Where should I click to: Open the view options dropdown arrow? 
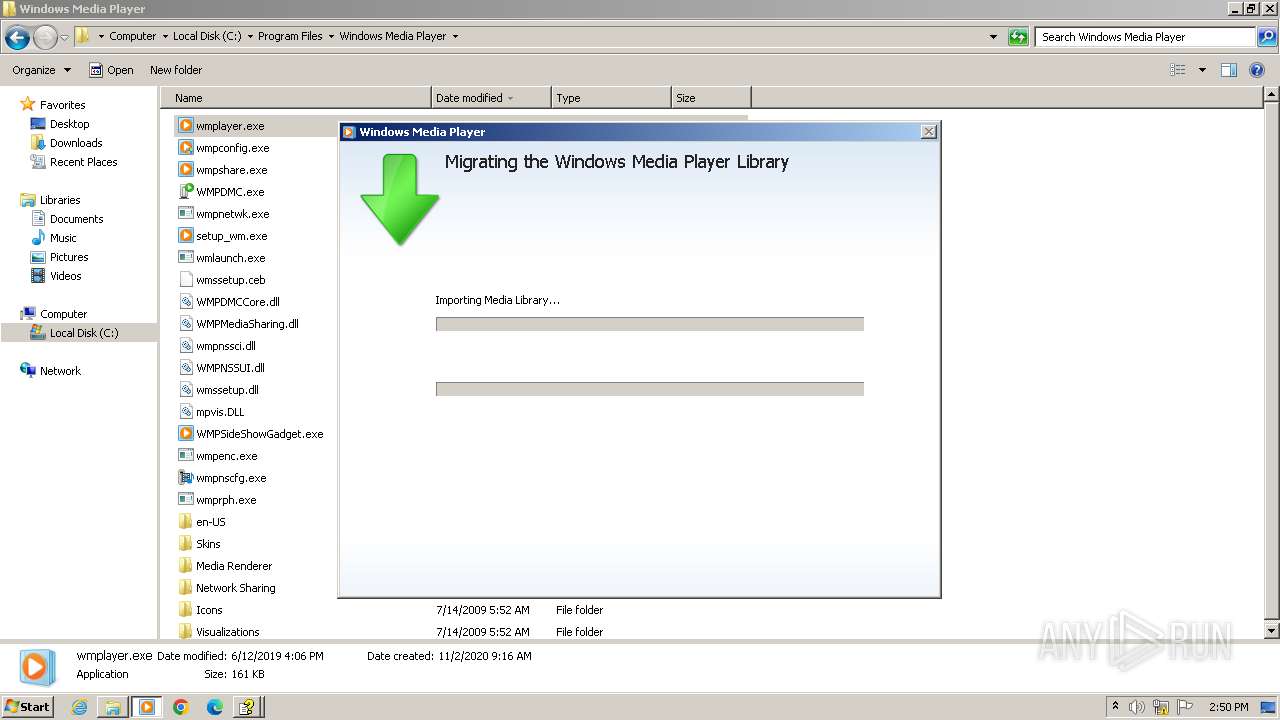pos(1202,70)
